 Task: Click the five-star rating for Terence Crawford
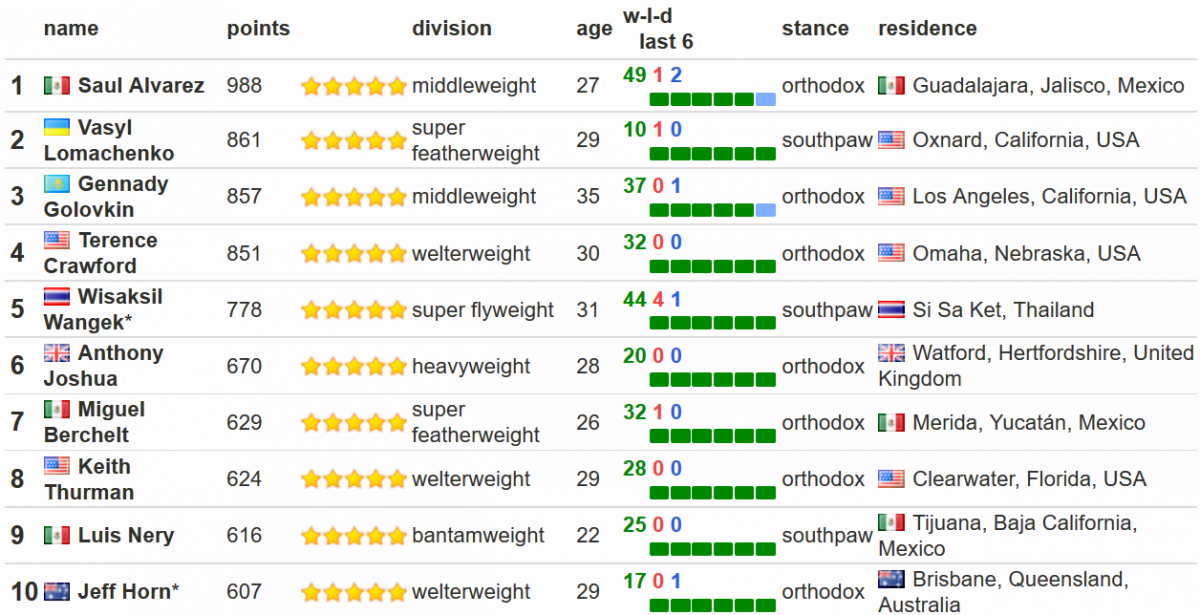coord(354,254)
